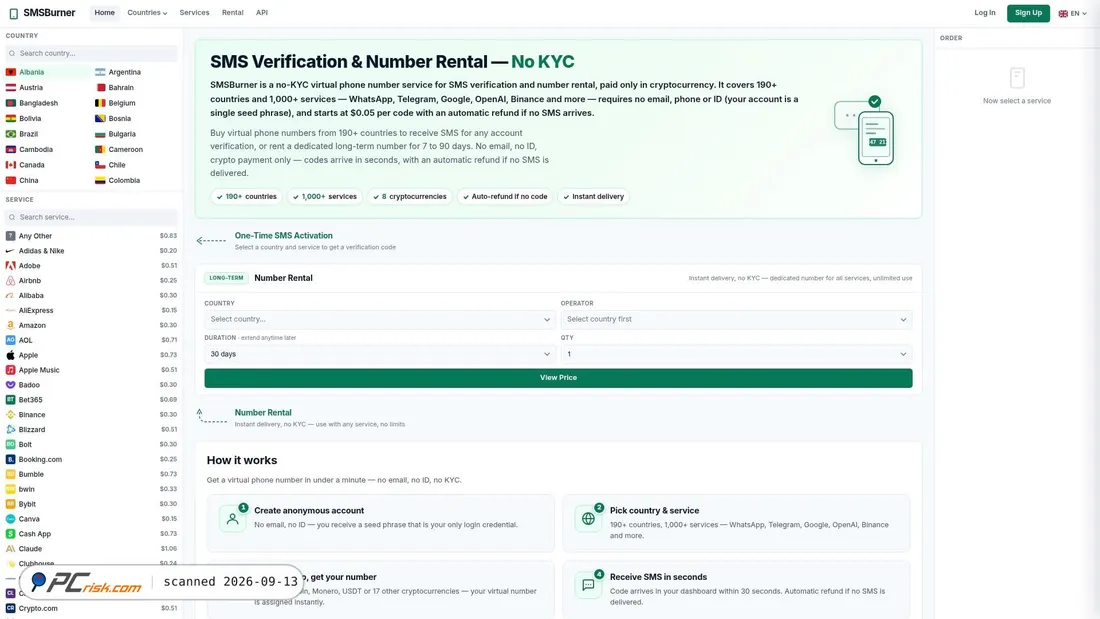Viewport: 1100px width, 619px height.
Task: Click the Sign Up button
Action: click(1028, 13)
